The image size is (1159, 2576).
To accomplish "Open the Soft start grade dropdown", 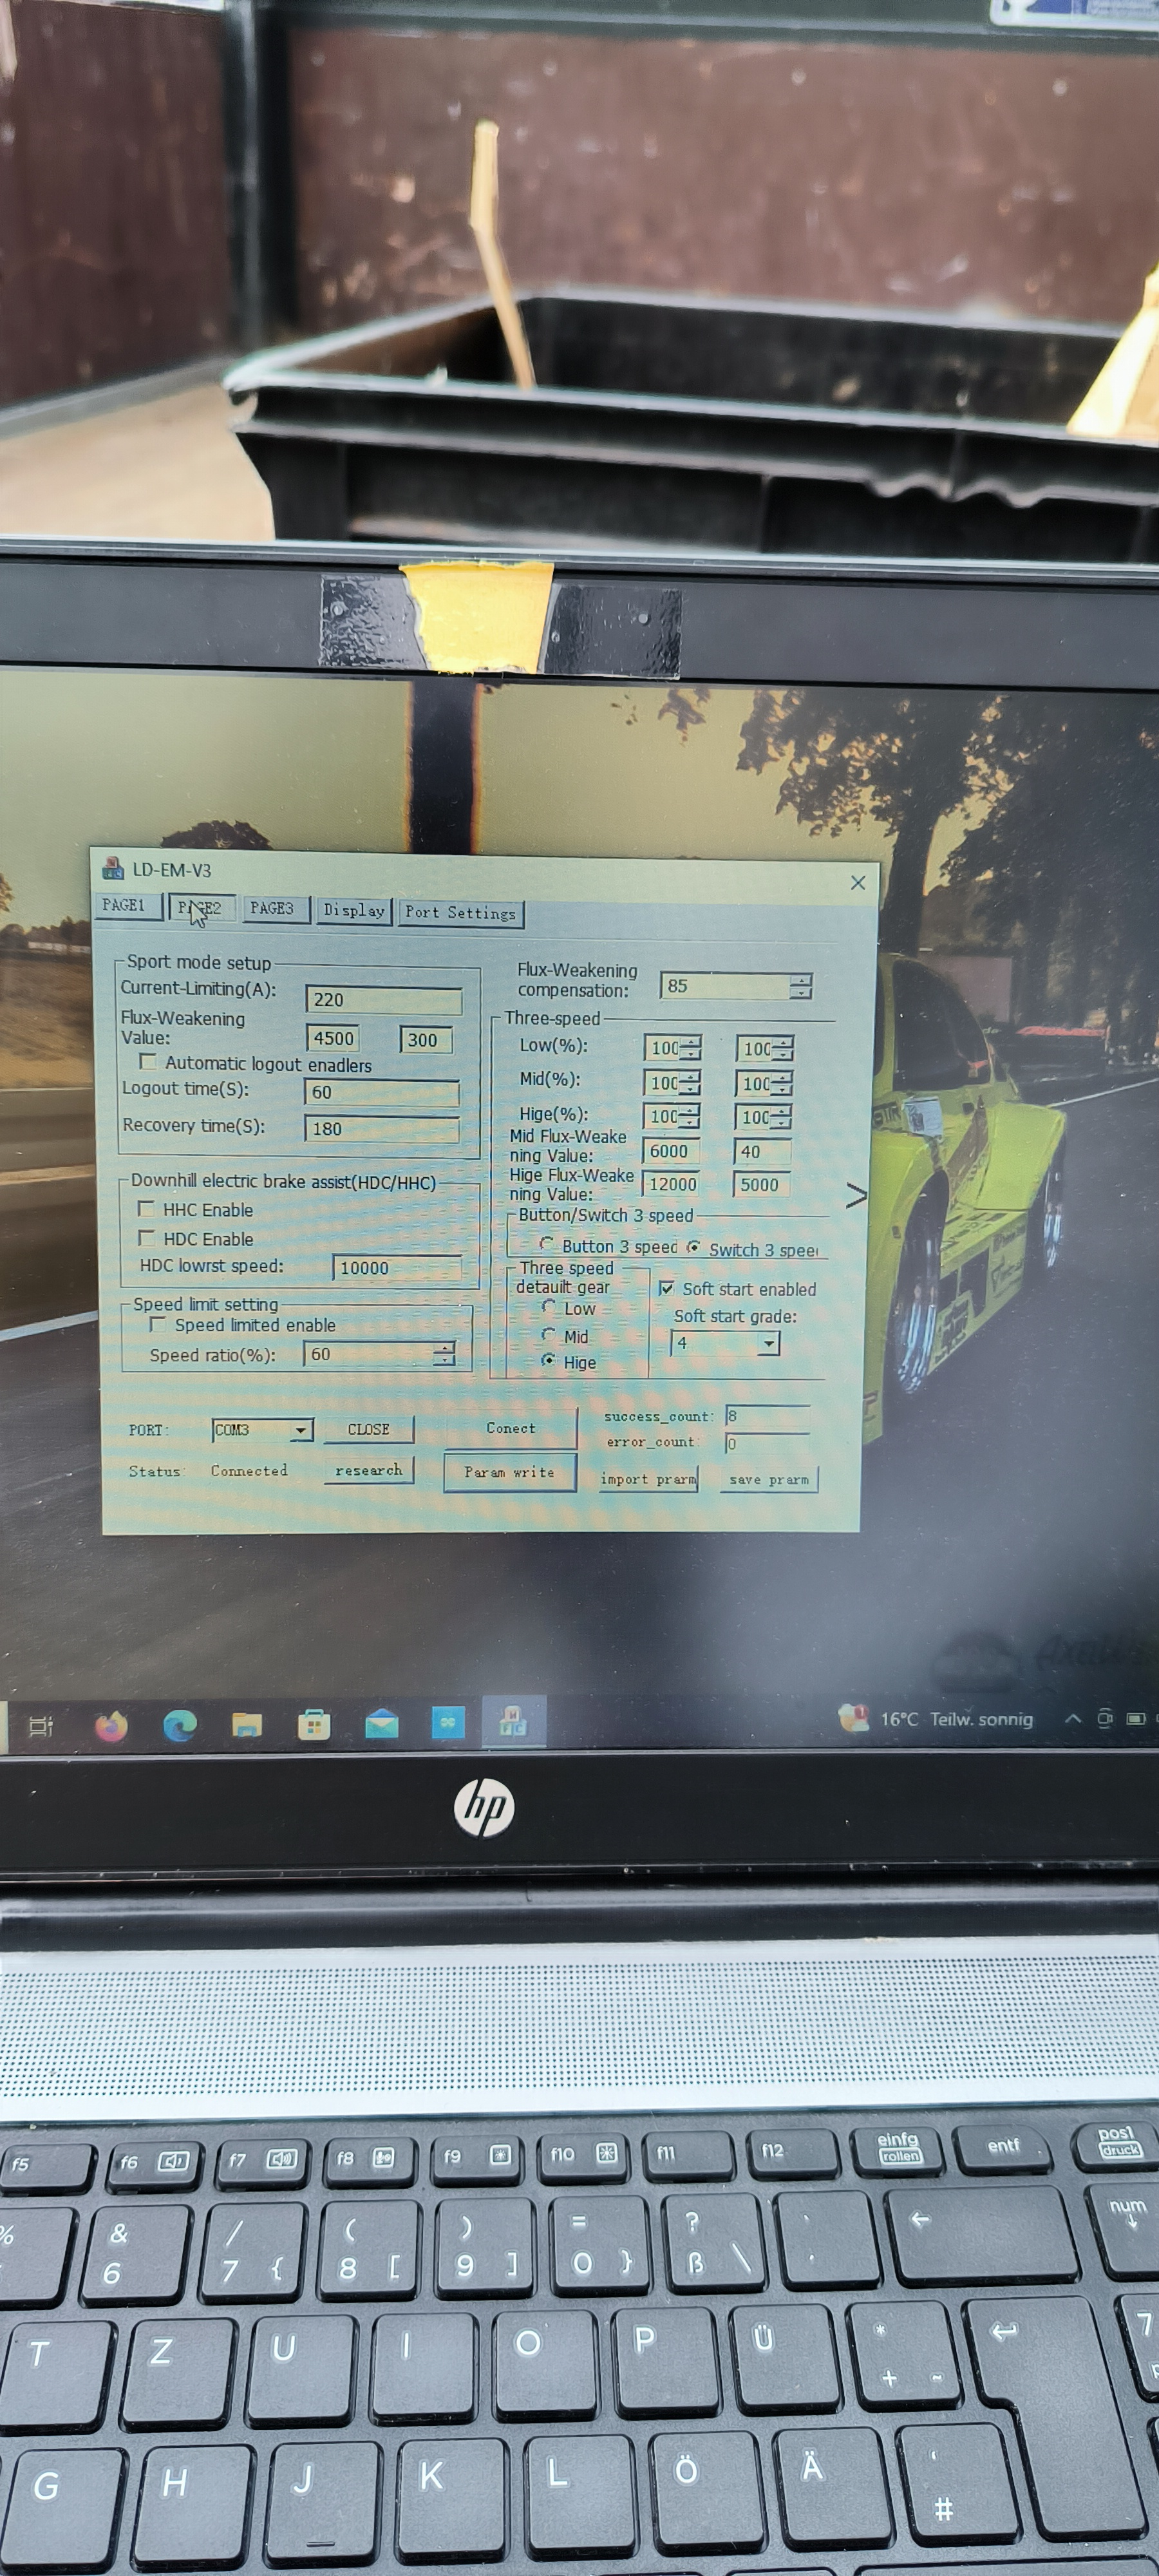I will tap(768, 1343).
